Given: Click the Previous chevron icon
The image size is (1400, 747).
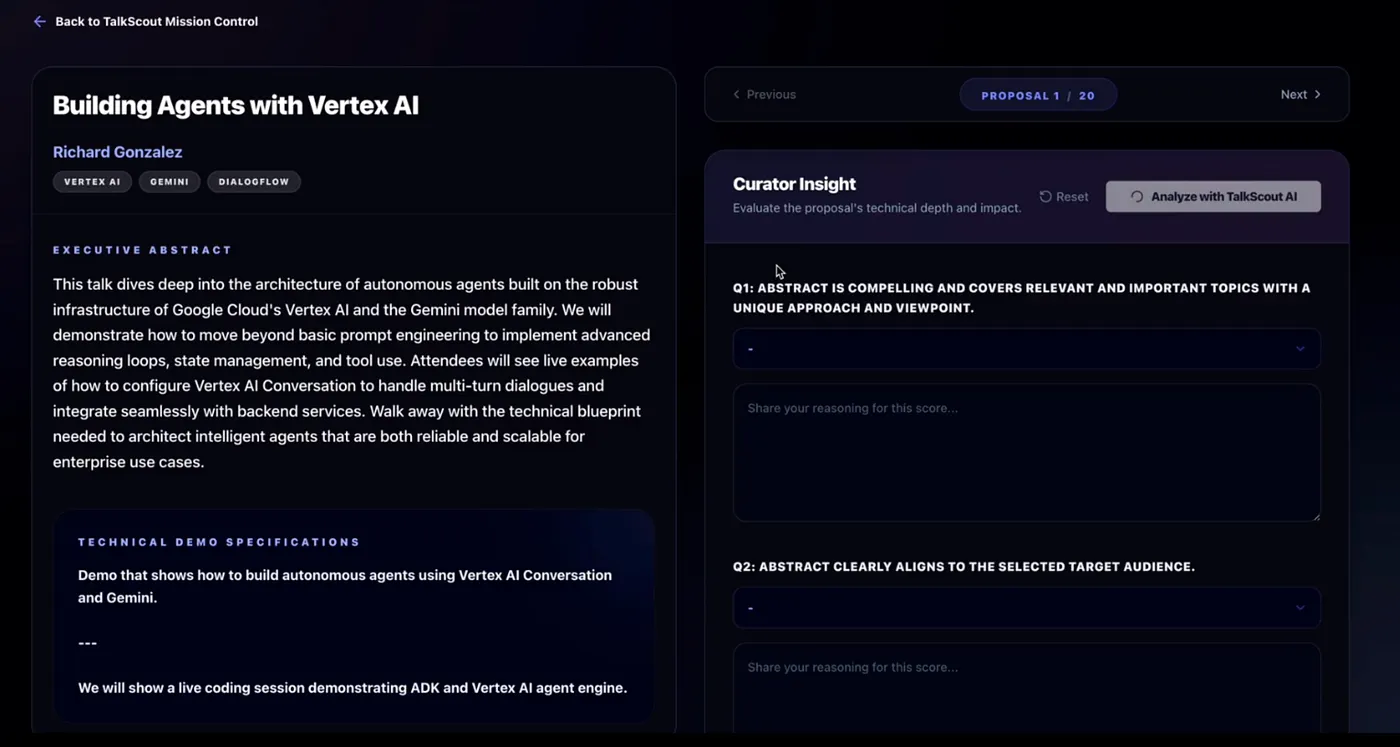Looking at the screenshot, I should [737, 94].
